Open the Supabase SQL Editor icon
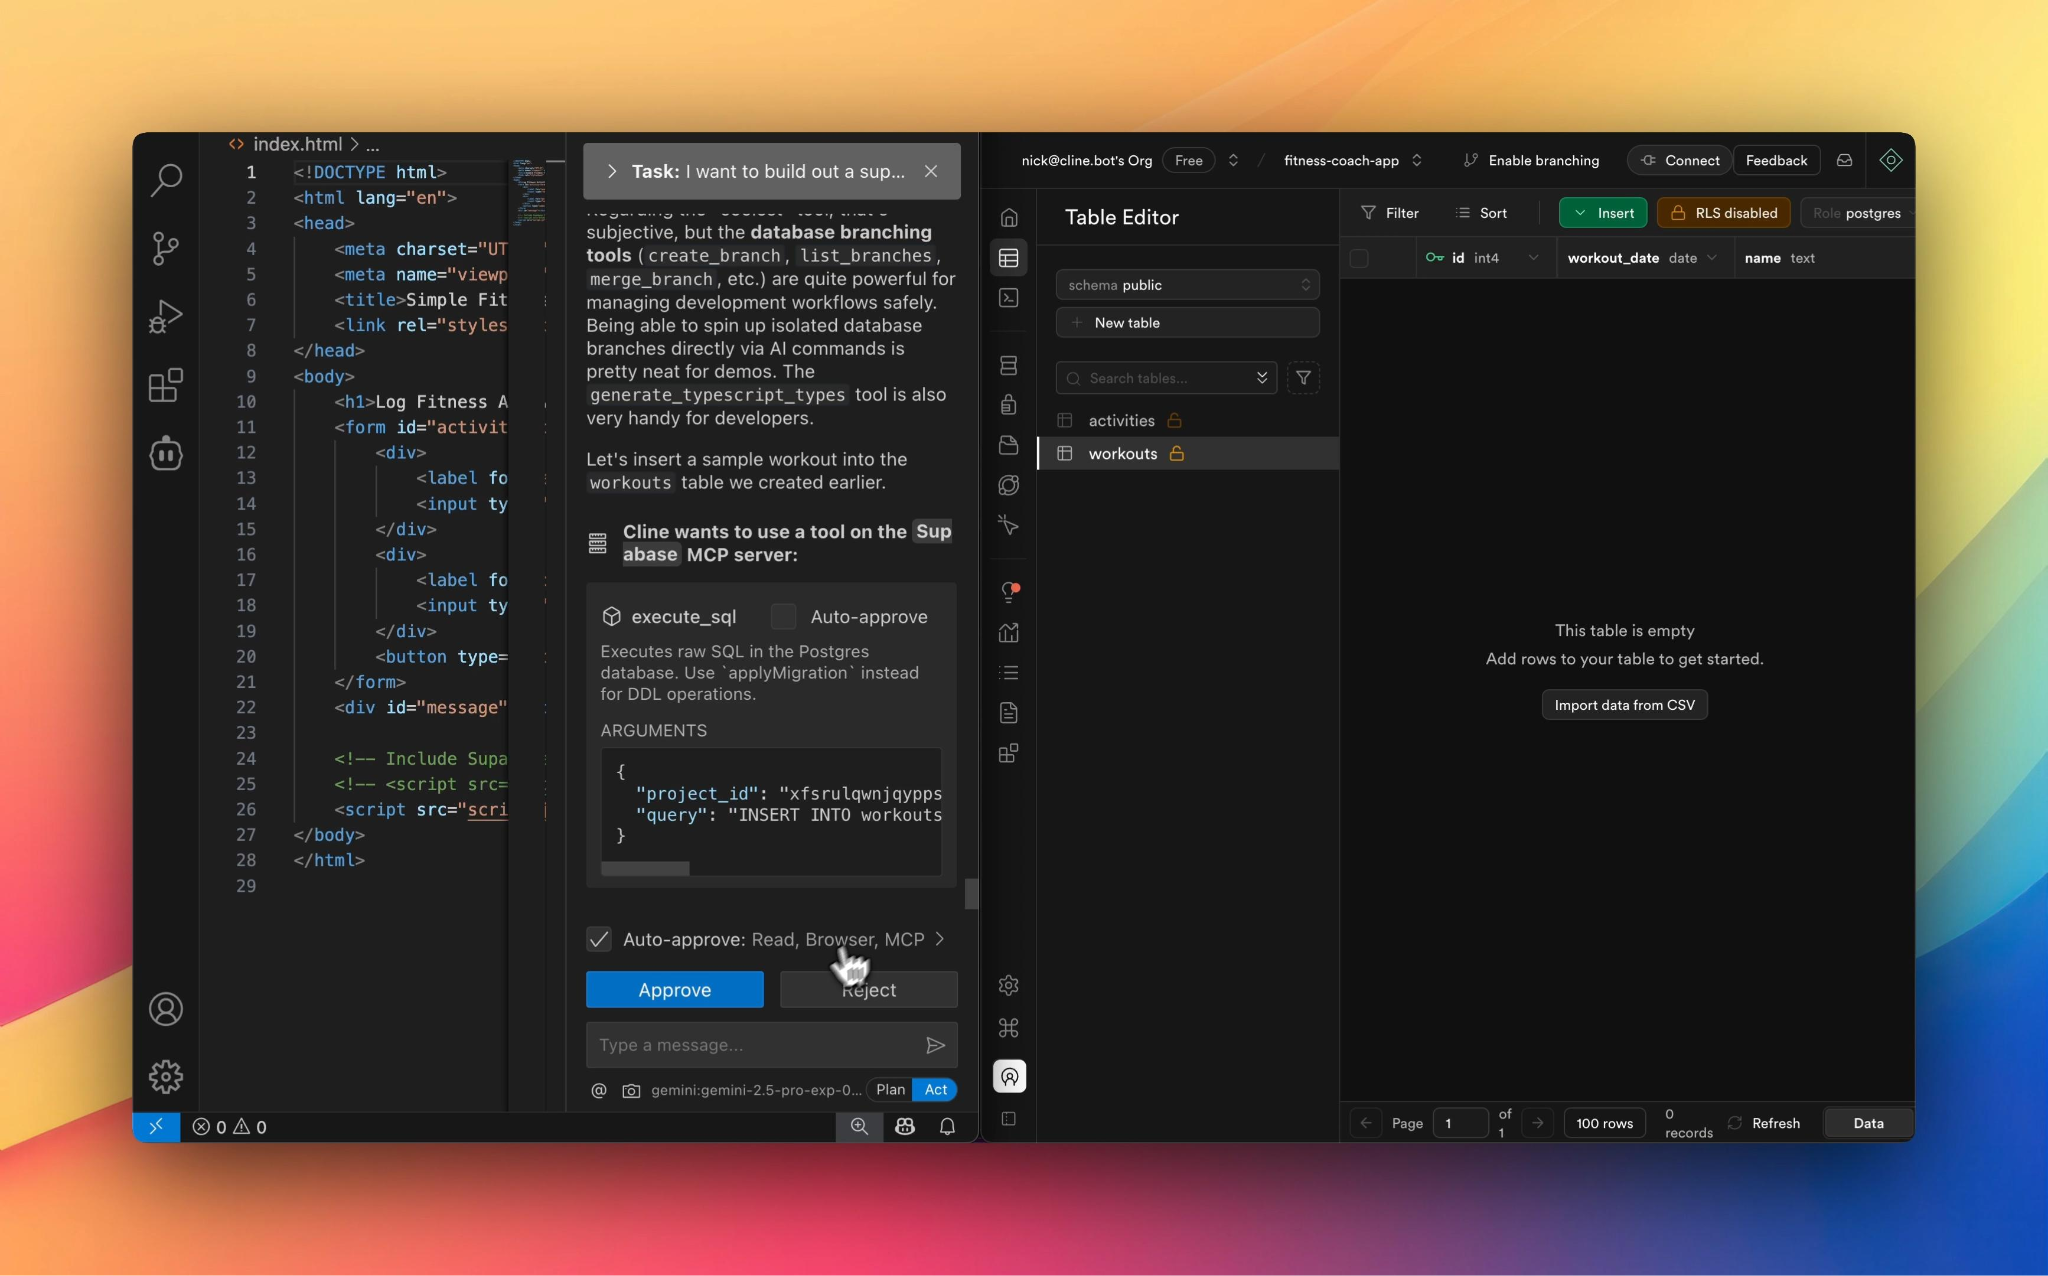This screenshot has height=1276, width=2048. [1009, 298]
